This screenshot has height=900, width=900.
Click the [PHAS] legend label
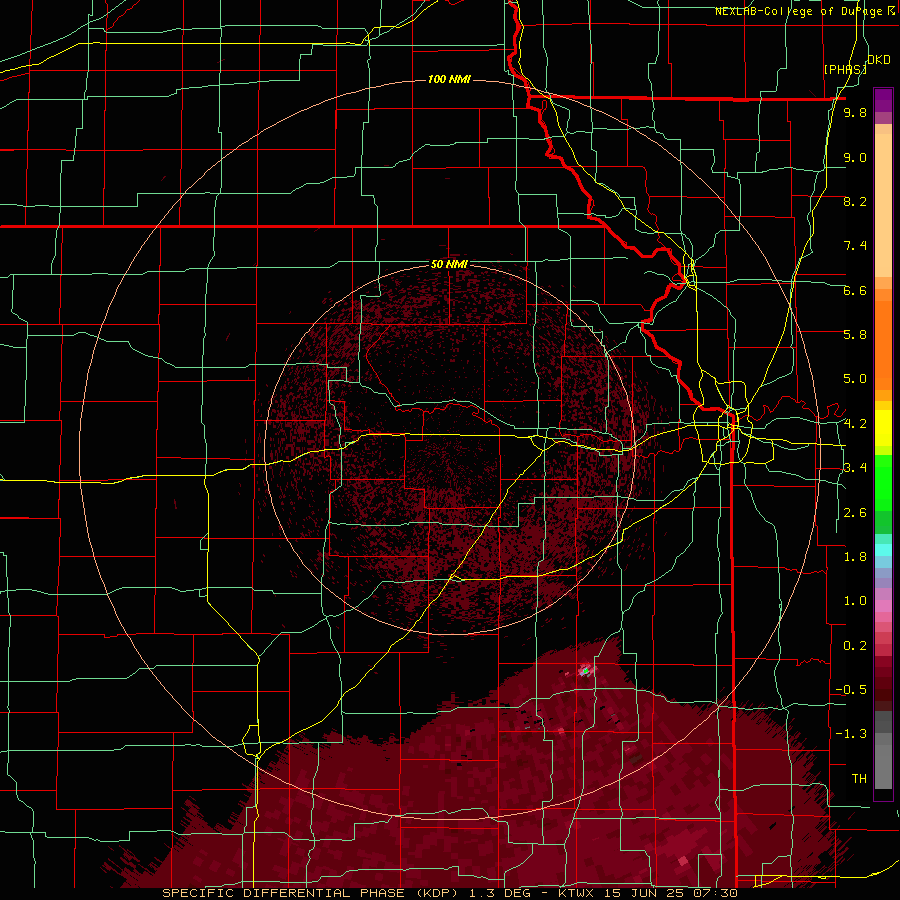point(845,69)
